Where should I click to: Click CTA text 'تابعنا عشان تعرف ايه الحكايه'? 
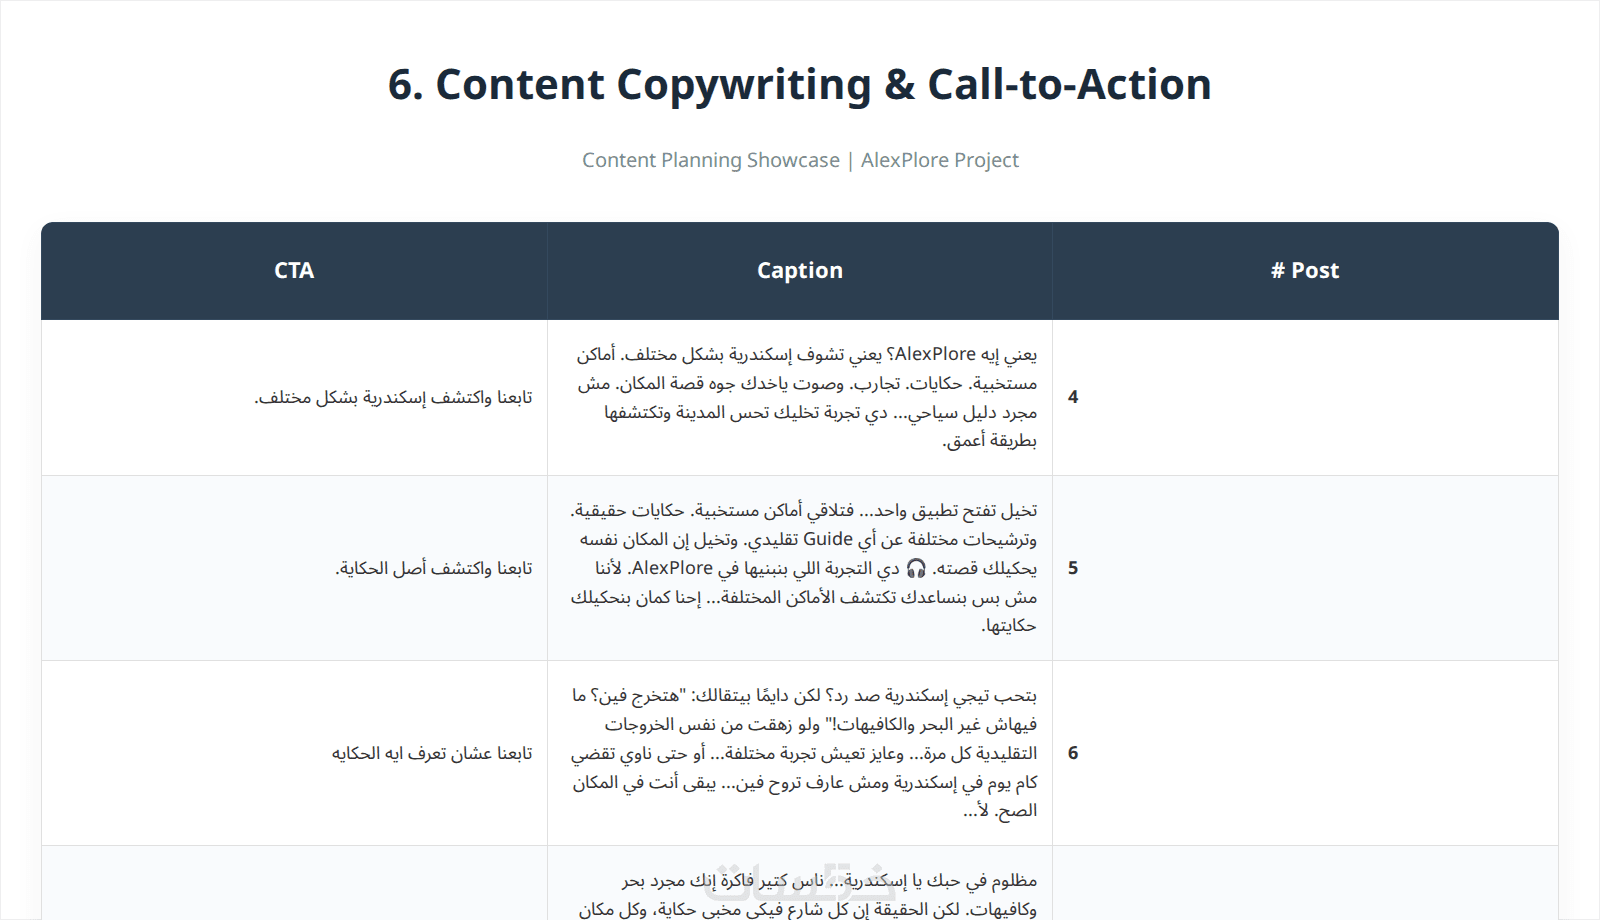pyautogui.click(x=432, y=754)
